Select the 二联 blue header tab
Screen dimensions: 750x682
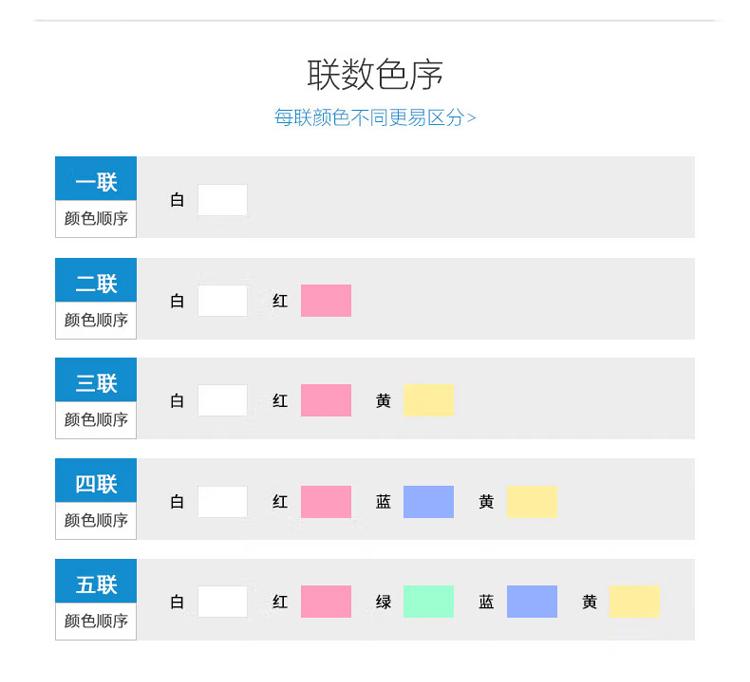[96, 280]
